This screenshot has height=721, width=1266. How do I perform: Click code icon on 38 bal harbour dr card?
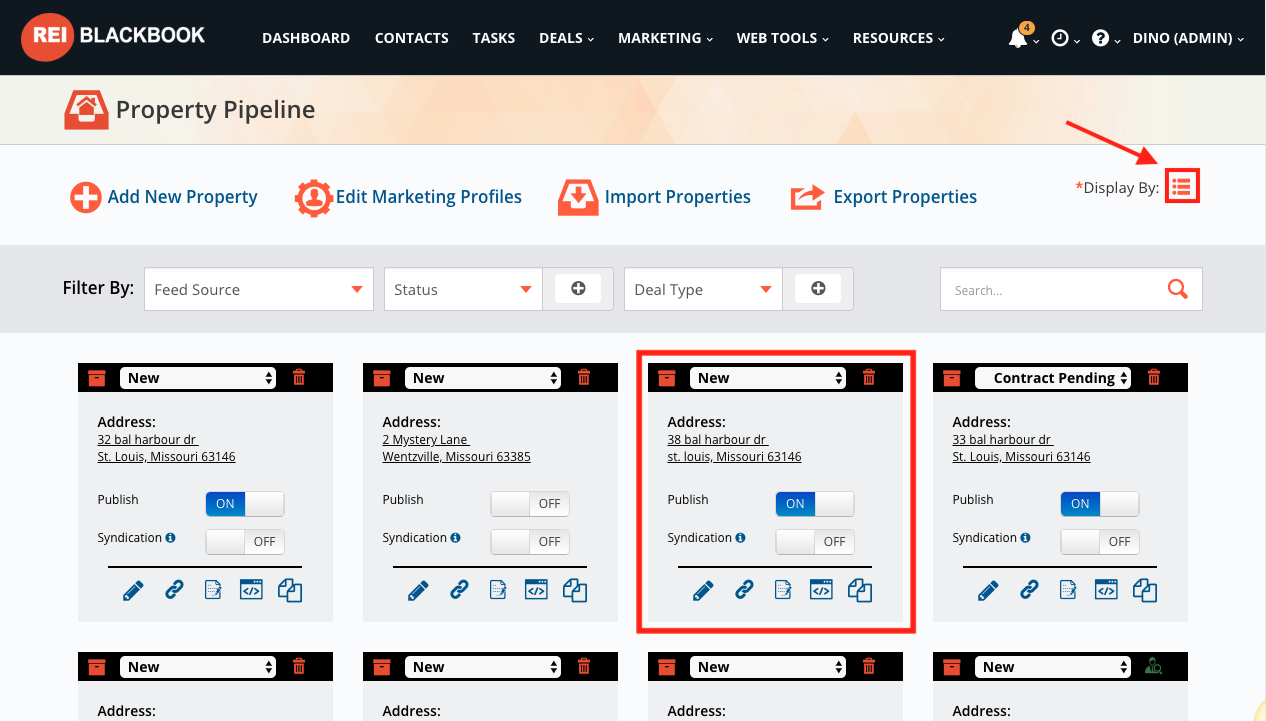(x=821, y=590)
